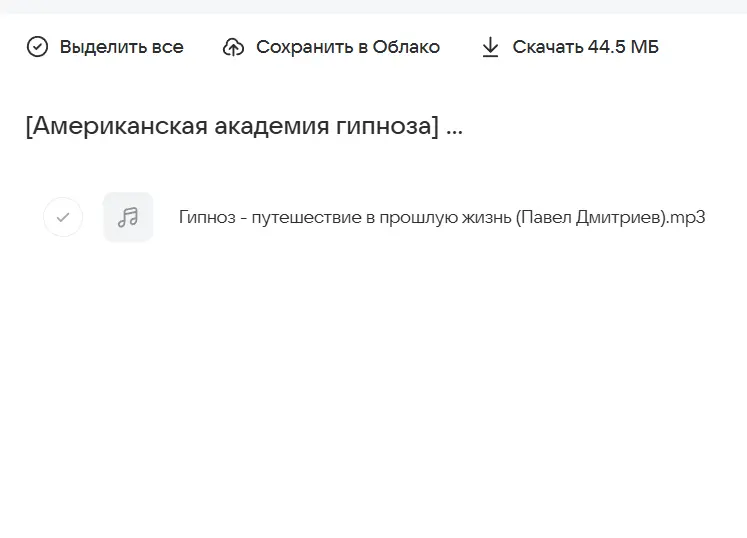747x538 pixels.
Task: Click the word "Гипноз" starting the file name
Action: click(206, 217)
